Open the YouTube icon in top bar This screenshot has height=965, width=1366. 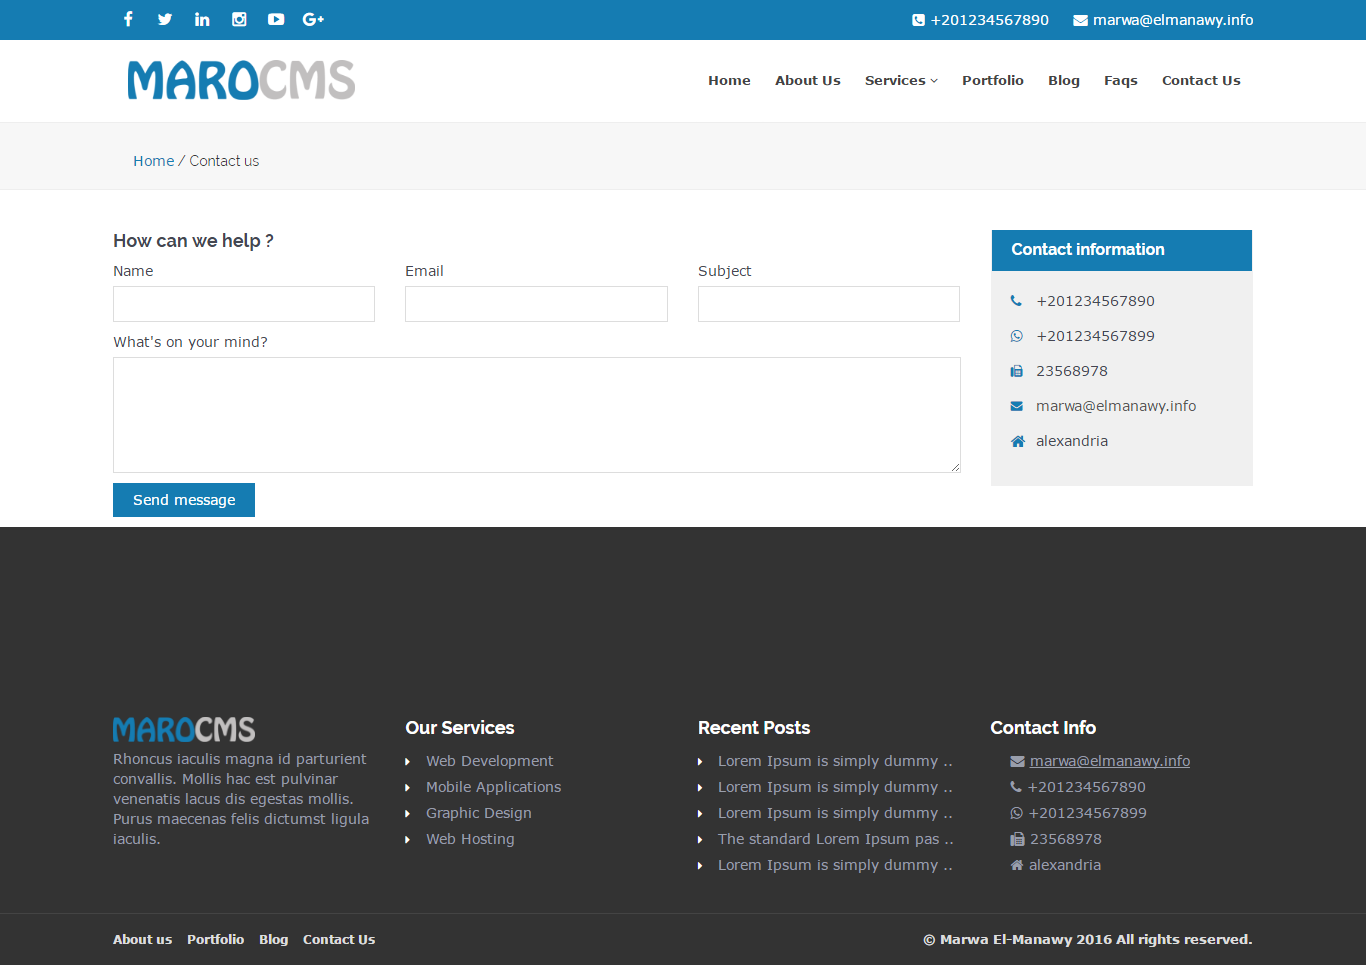coord(276,19)
